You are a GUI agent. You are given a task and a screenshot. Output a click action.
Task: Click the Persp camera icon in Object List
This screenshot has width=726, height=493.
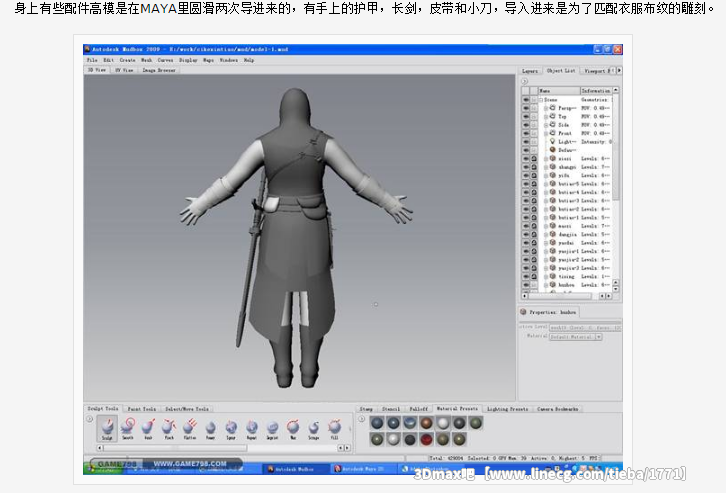[x=552, y=108]
